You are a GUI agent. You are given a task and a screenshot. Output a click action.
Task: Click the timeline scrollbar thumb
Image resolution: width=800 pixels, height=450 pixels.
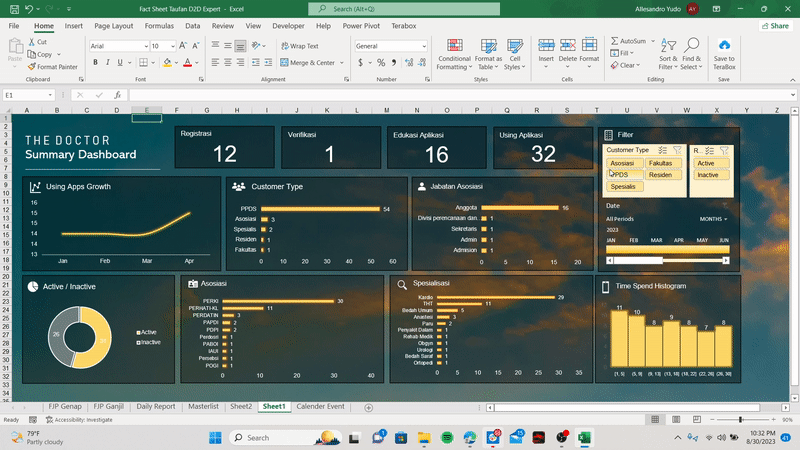tap(638, 261)
